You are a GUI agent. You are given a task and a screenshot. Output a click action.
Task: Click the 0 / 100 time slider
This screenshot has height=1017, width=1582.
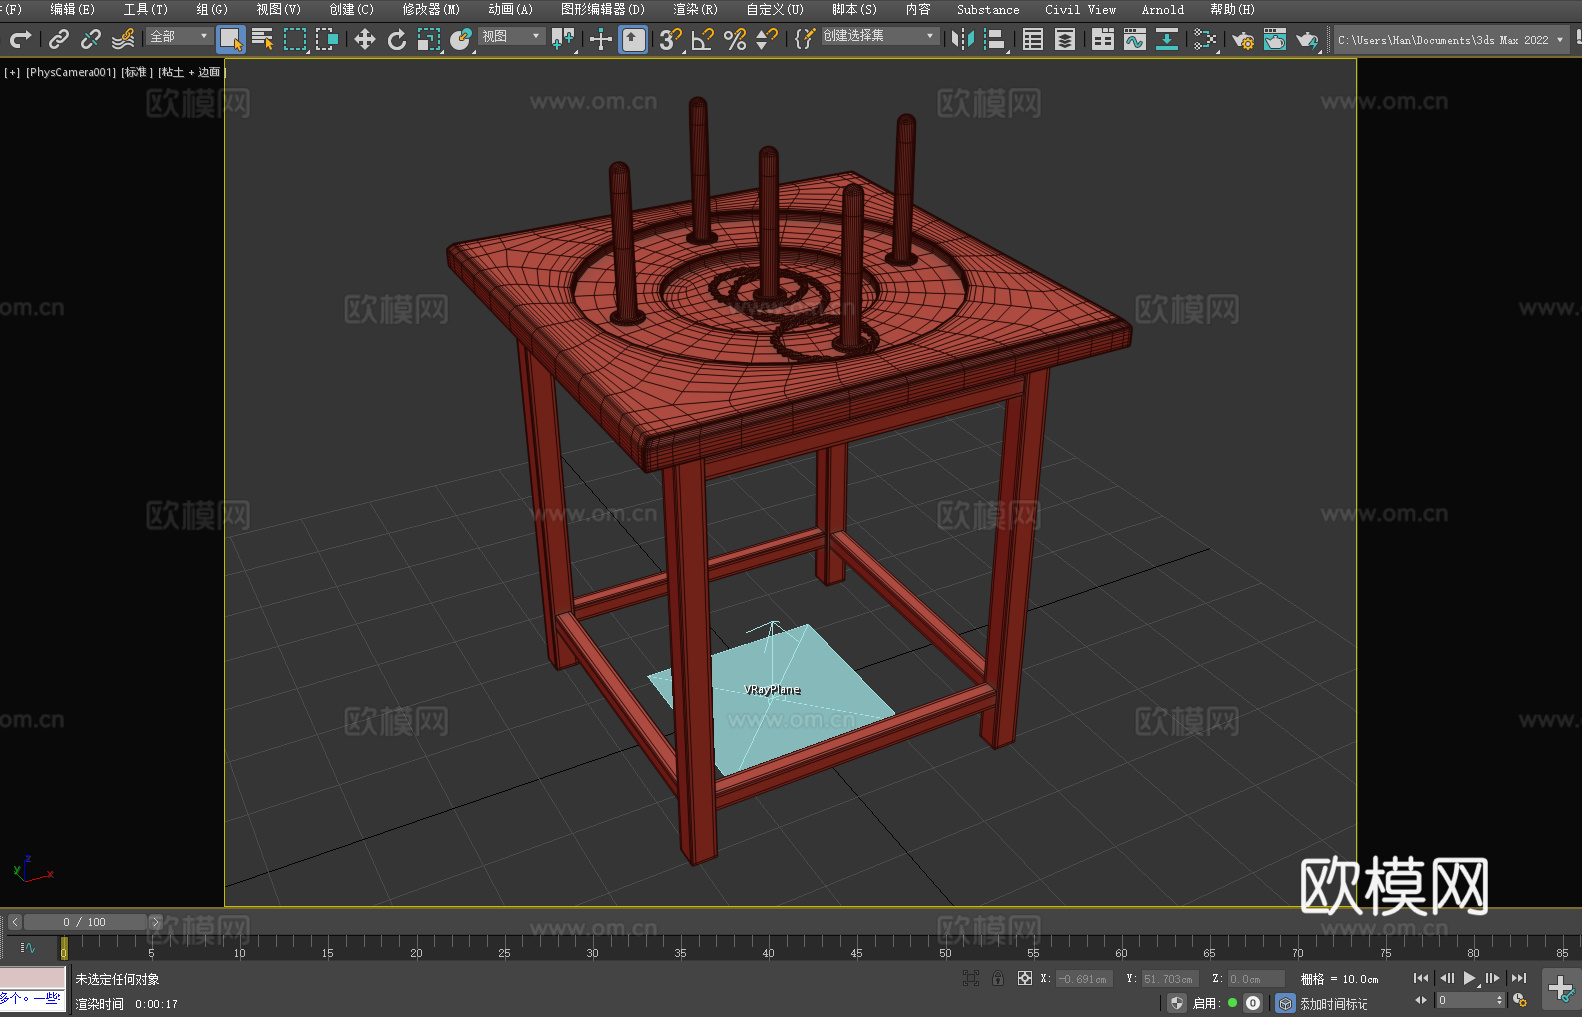coord(85,922)
